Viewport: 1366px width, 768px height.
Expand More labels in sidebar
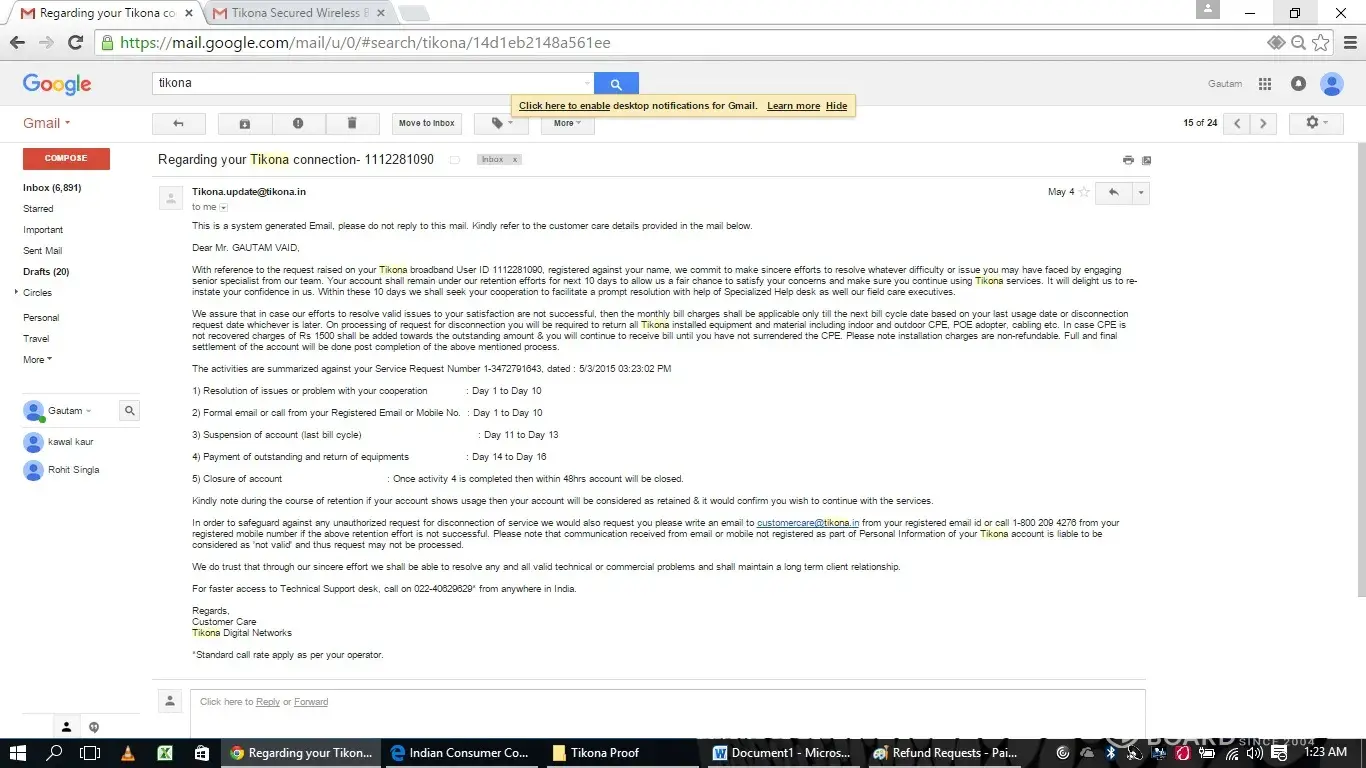tap(37, 360)
